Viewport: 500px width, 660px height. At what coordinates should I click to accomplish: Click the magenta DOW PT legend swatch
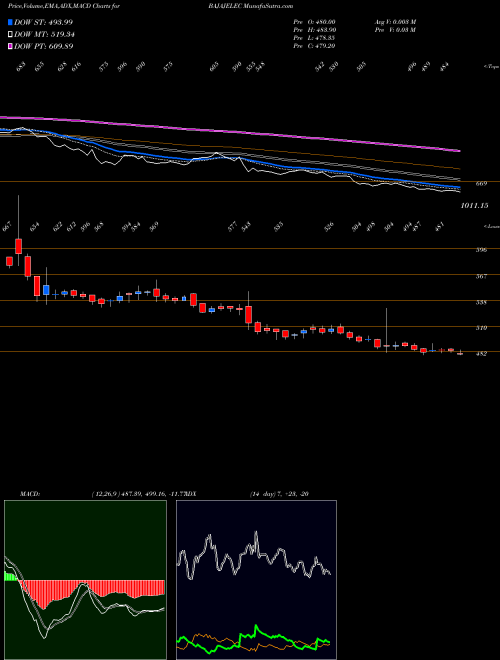10,46
